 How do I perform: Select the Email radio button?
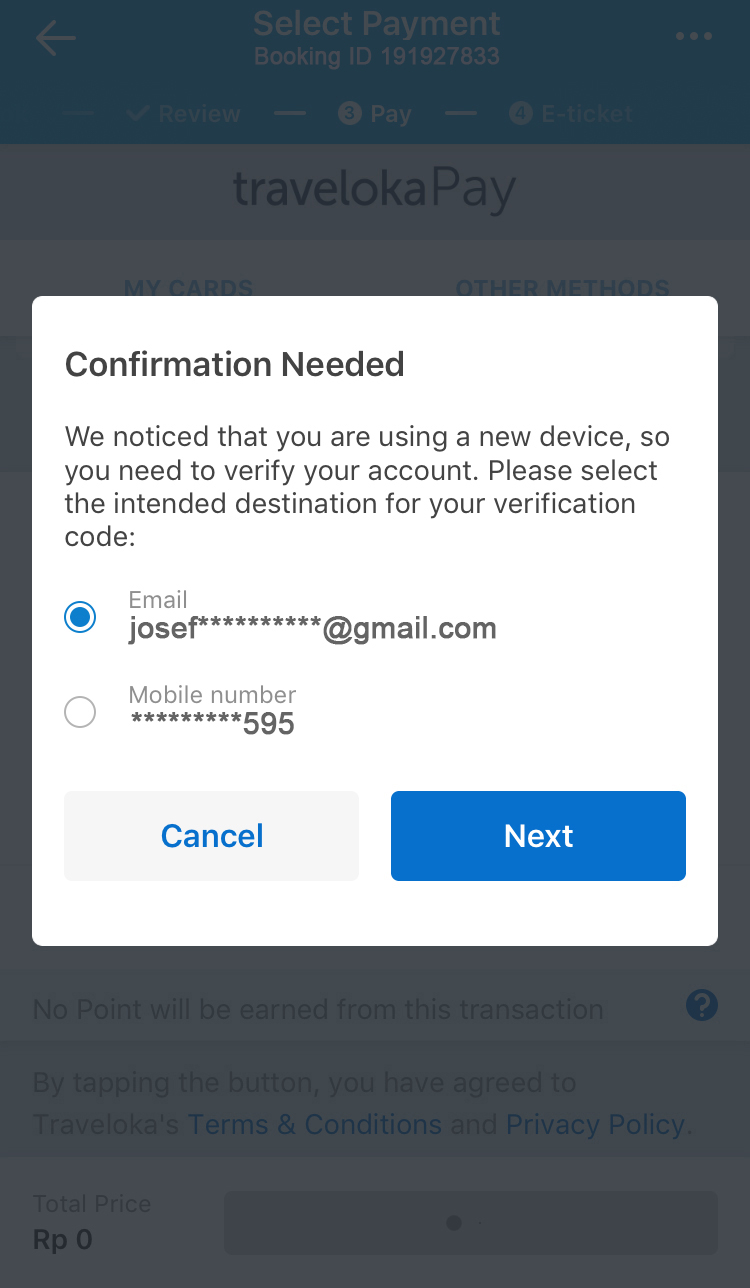(x=80, y=617)
